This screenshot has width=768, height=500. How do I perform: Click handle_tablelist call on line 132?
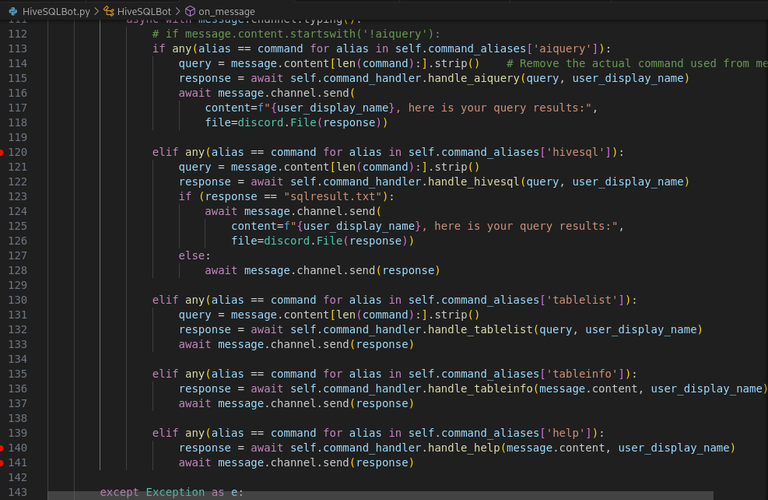480,330
